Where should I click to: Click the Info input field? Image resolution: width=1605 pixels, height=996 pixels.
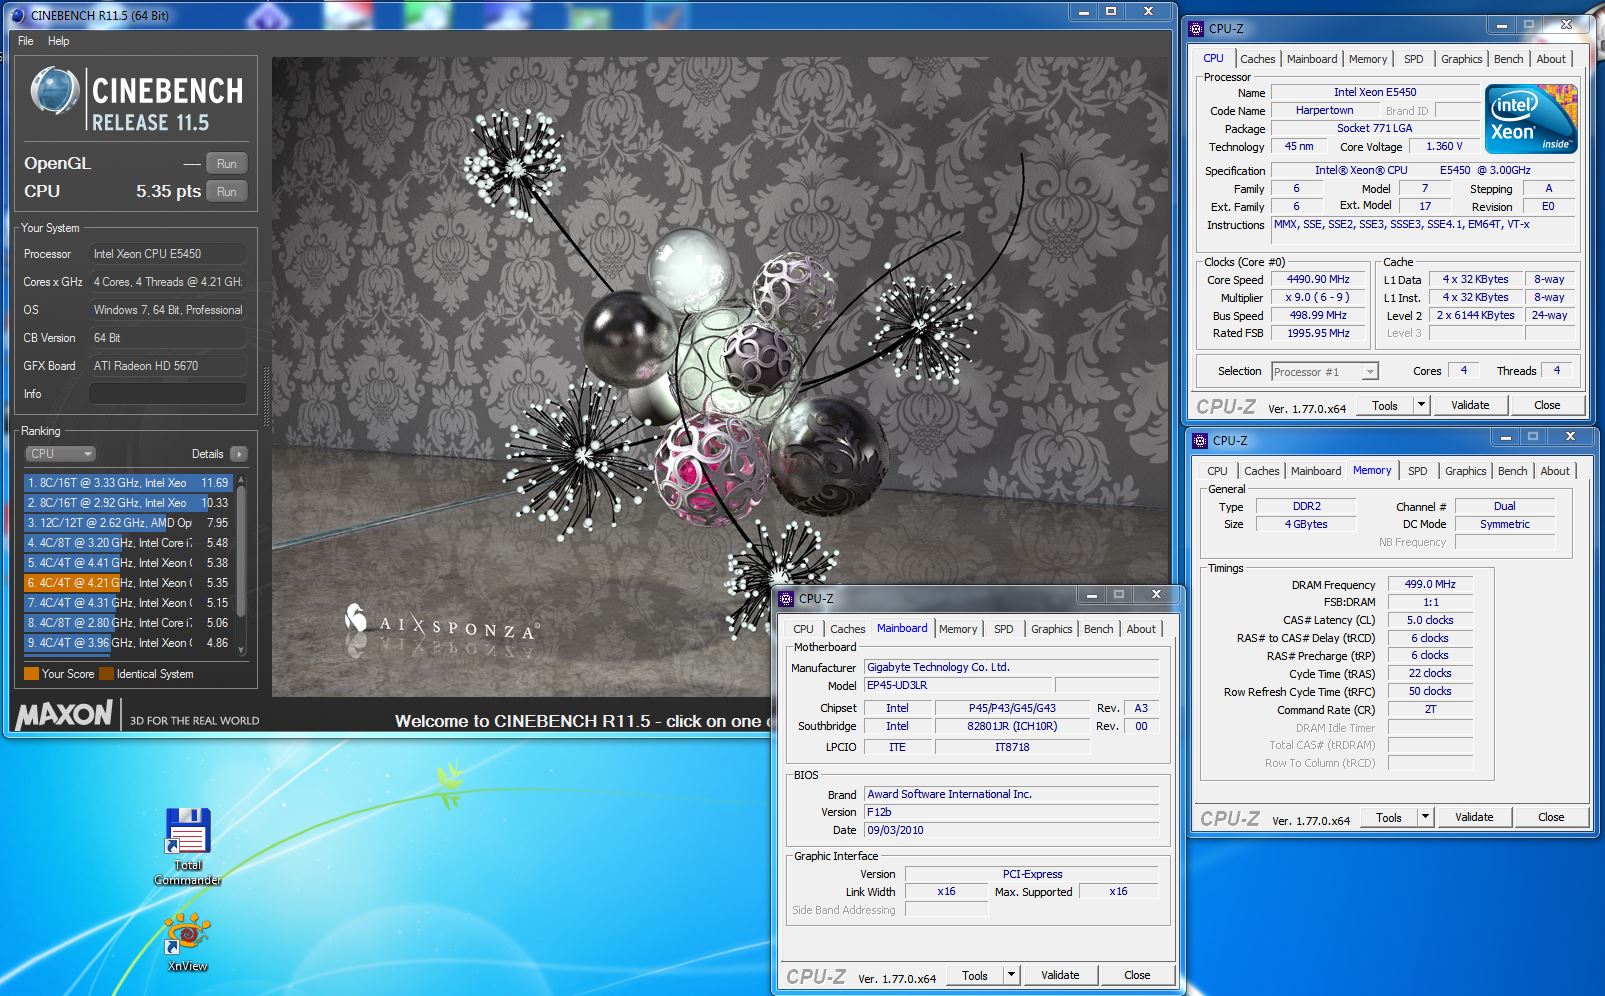[x=168, y=394]
